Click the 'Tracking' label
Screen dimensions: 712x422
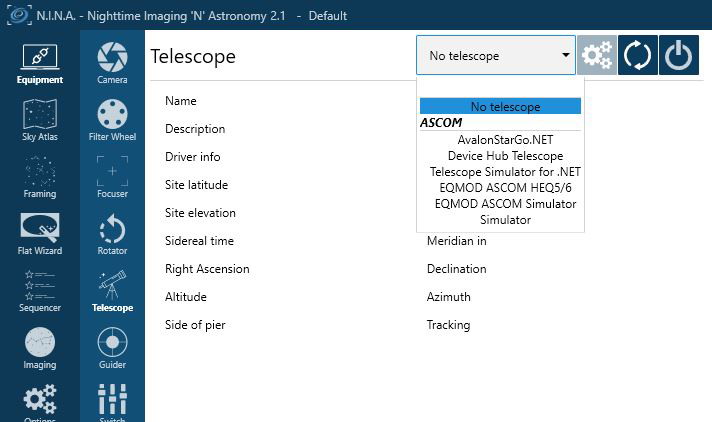tap(448, 325)
